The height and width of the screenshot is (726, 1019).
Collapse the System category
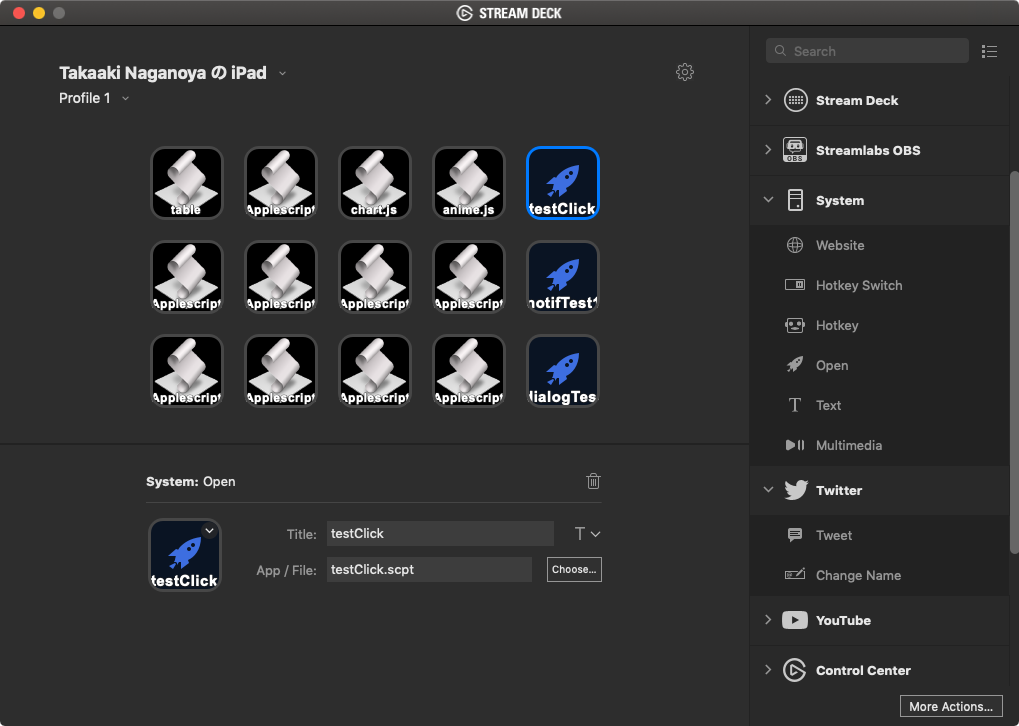768,200
